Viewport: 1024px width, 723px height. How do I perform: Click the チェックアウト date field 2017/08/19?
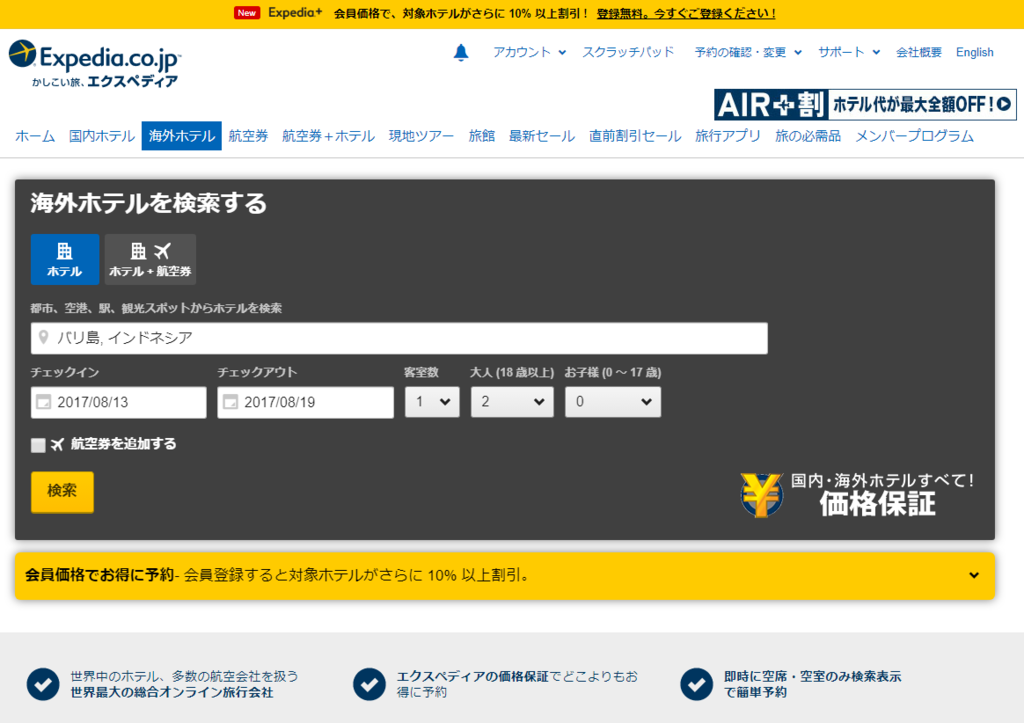(306, 402)
